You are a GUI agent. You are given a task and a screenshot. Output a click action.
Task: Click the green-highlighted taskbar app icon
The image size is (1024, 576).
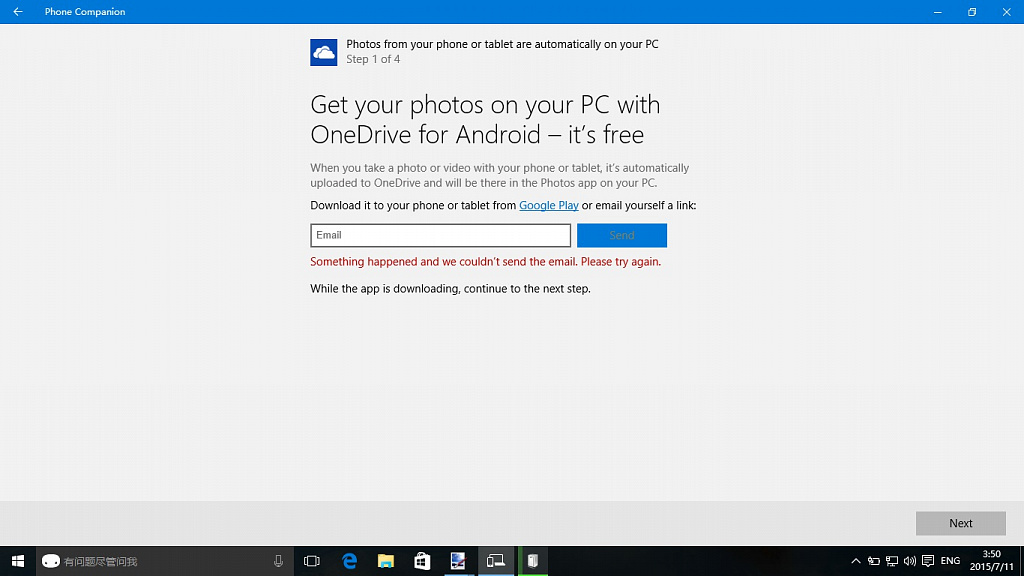533,561
